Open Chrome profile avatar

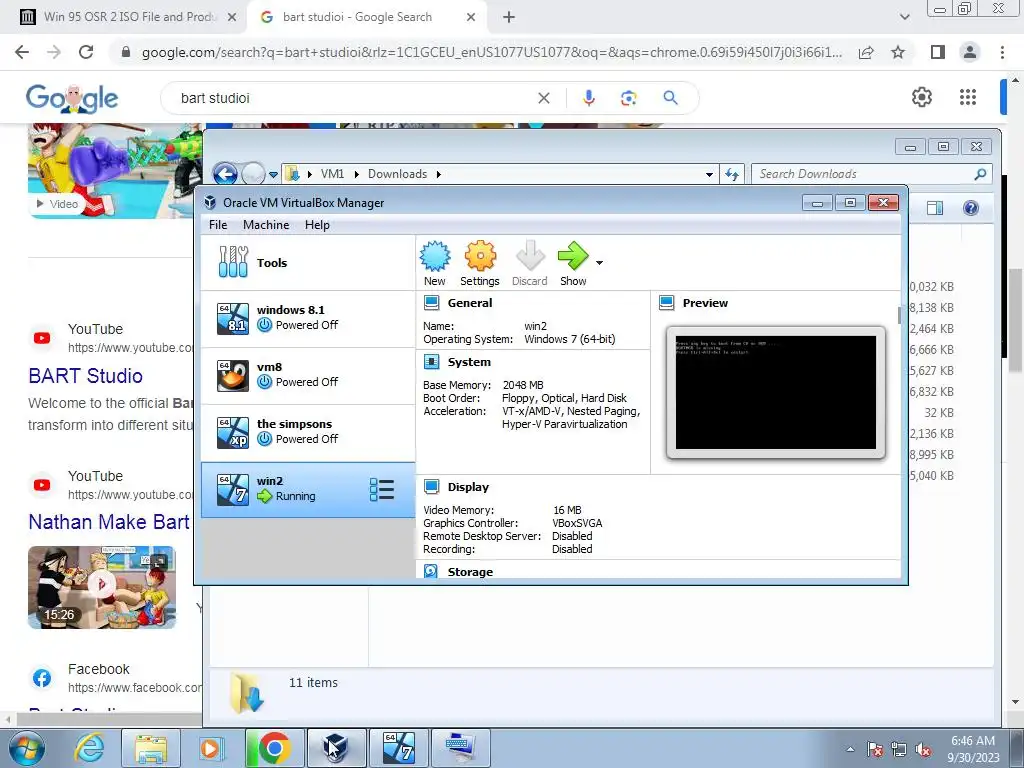(970, 52)
